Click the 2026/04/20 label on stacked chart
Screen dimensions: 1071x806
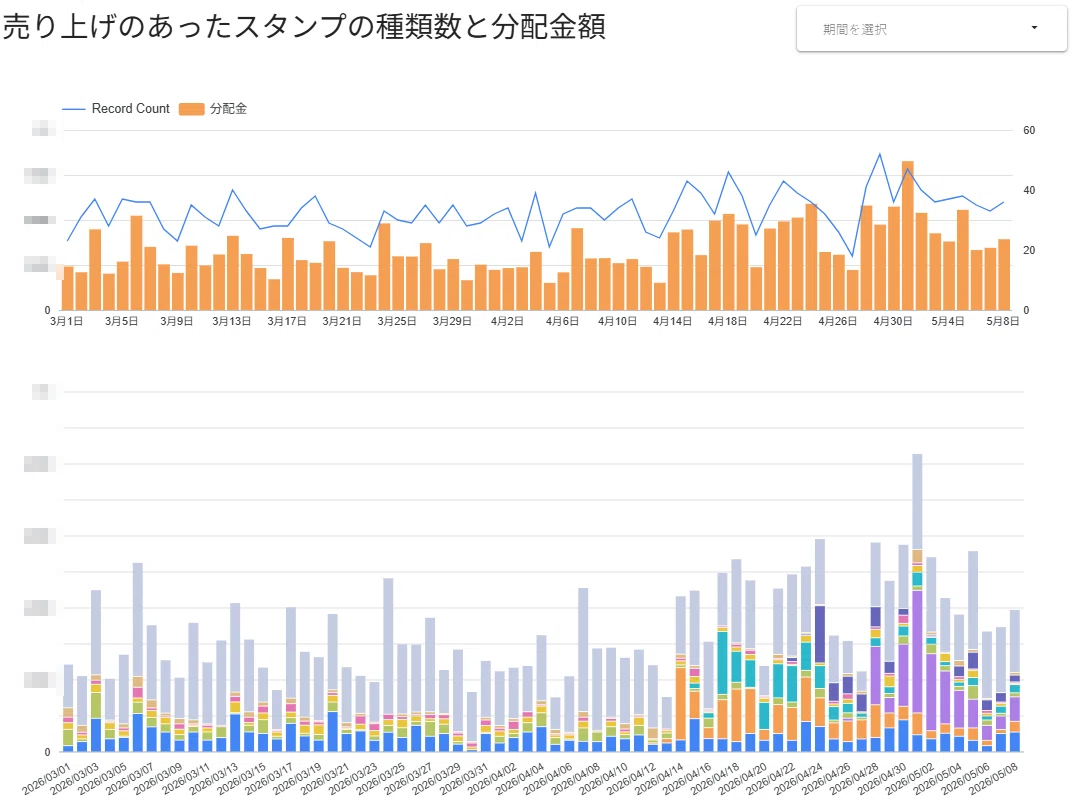pyautogui.click(x=743, y=779)
